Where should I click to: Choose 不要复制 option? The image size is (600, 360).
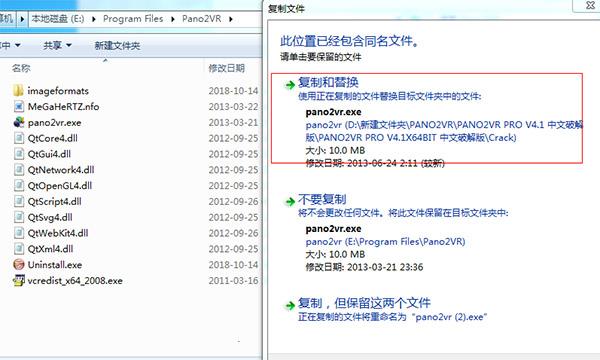coord(322,199)
